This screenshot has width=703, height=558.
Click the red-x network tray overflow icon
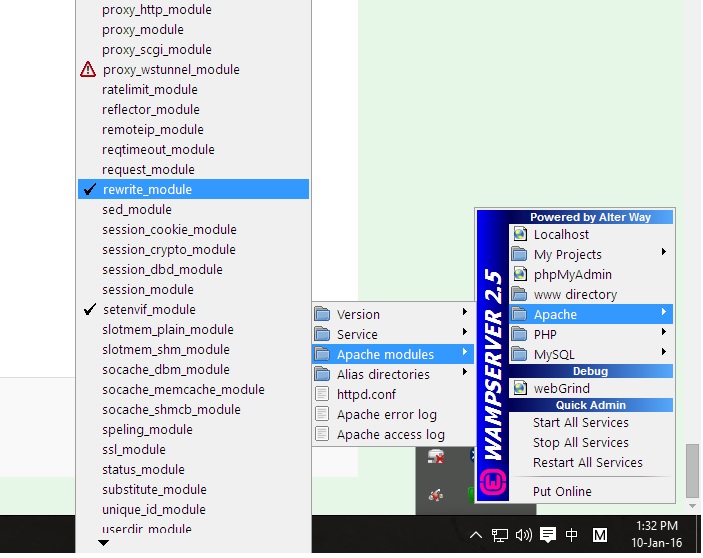pyautogui.click(x=435, y=457)
